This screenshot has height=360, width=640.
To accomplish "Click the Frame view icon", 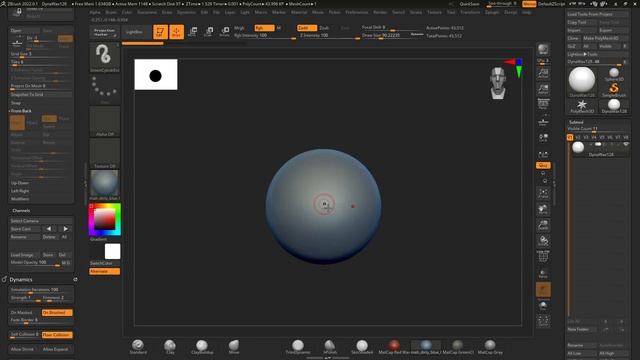I will point(543,193).
